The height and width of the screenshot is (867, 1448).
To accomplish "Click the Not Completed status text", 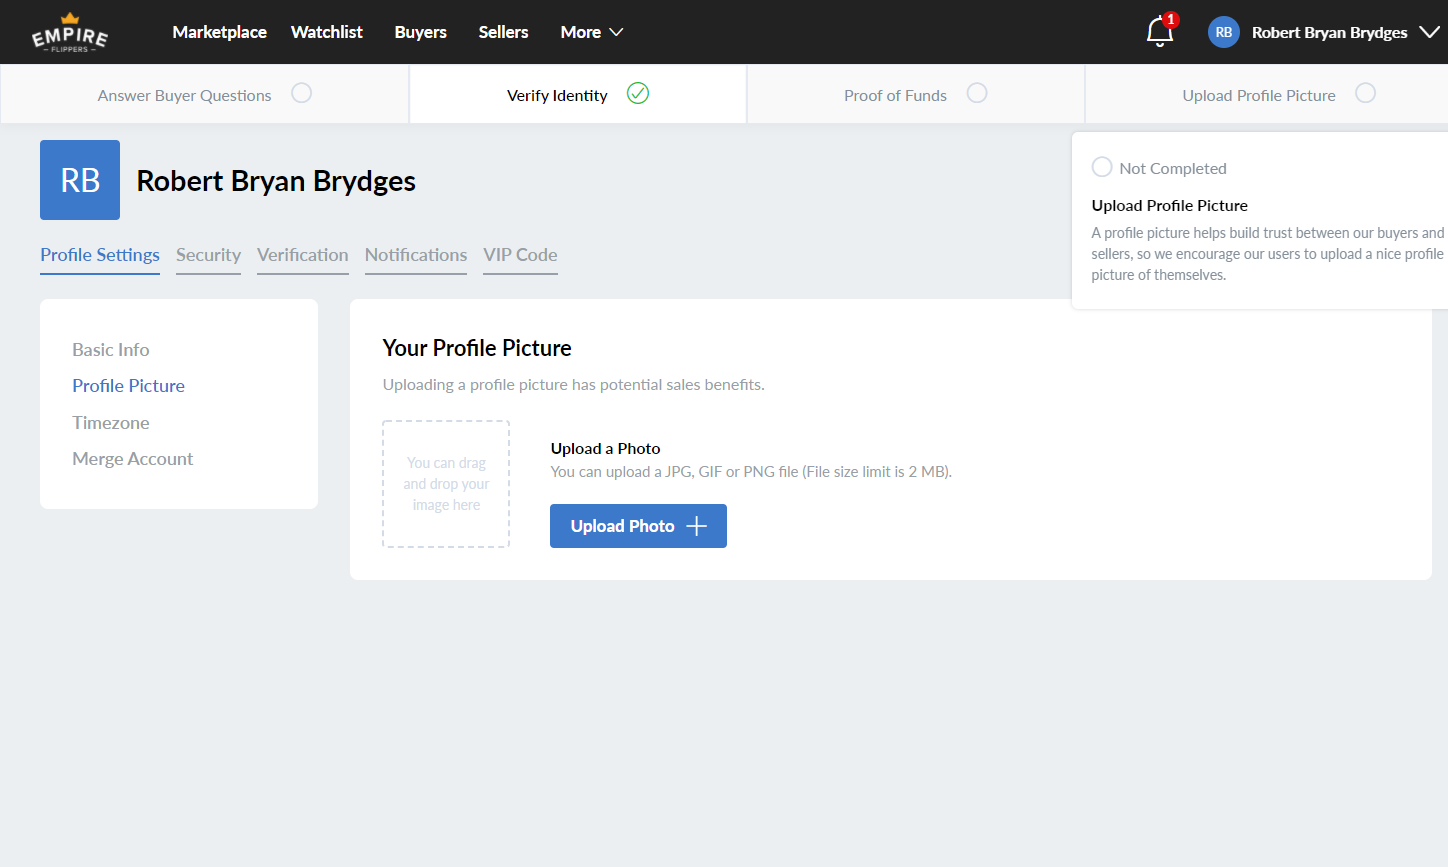I will 1173,168.
